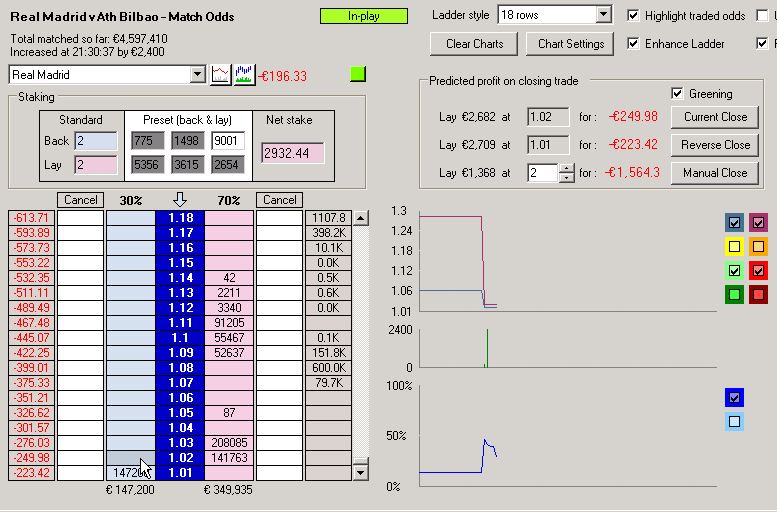This screenshot has width=777, height=512.
Task: Click the green status square indicator
Action: (x=359, y=74)
